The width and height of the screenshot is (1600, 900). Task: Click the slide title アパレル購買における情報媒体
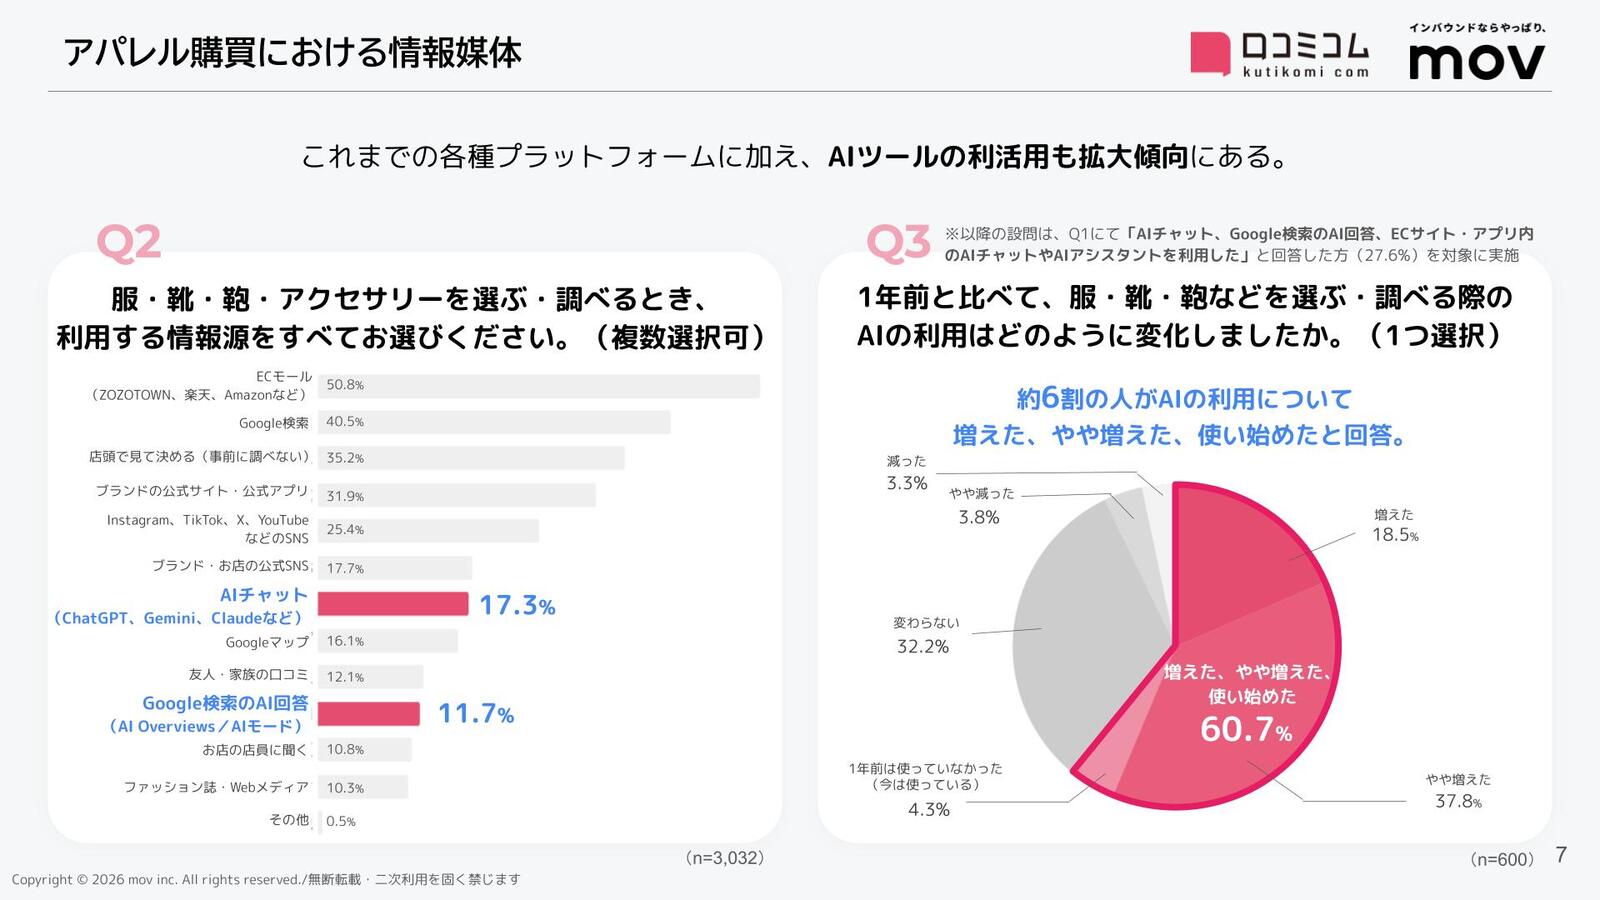[292, 52]
